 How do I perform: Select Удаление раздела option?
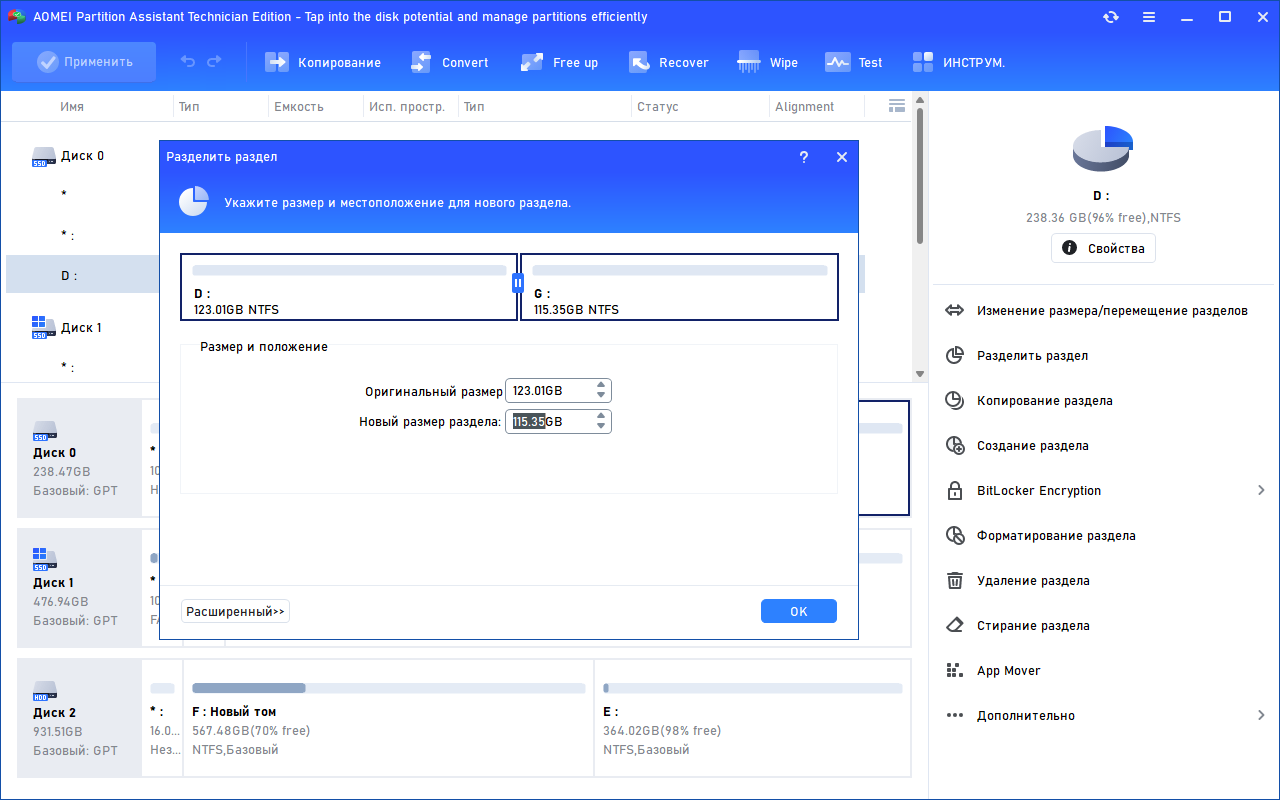click(1033, 581)
